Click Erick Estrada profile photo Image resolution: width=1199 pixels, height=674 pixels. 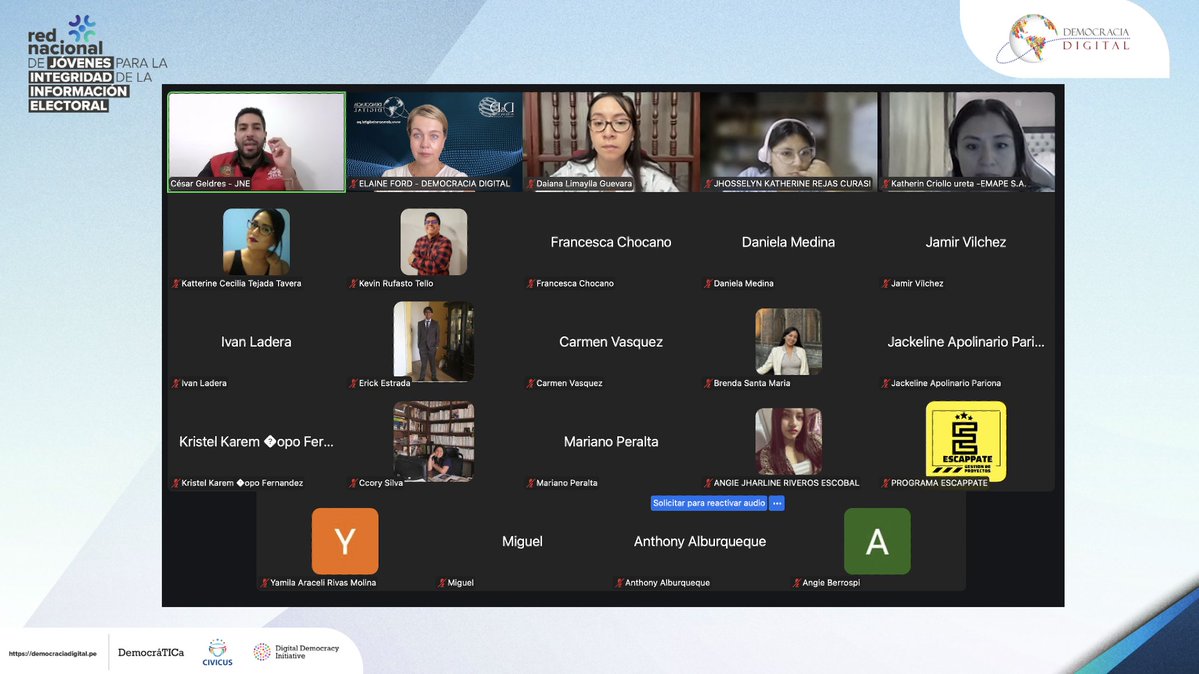(x=434, y=341)
